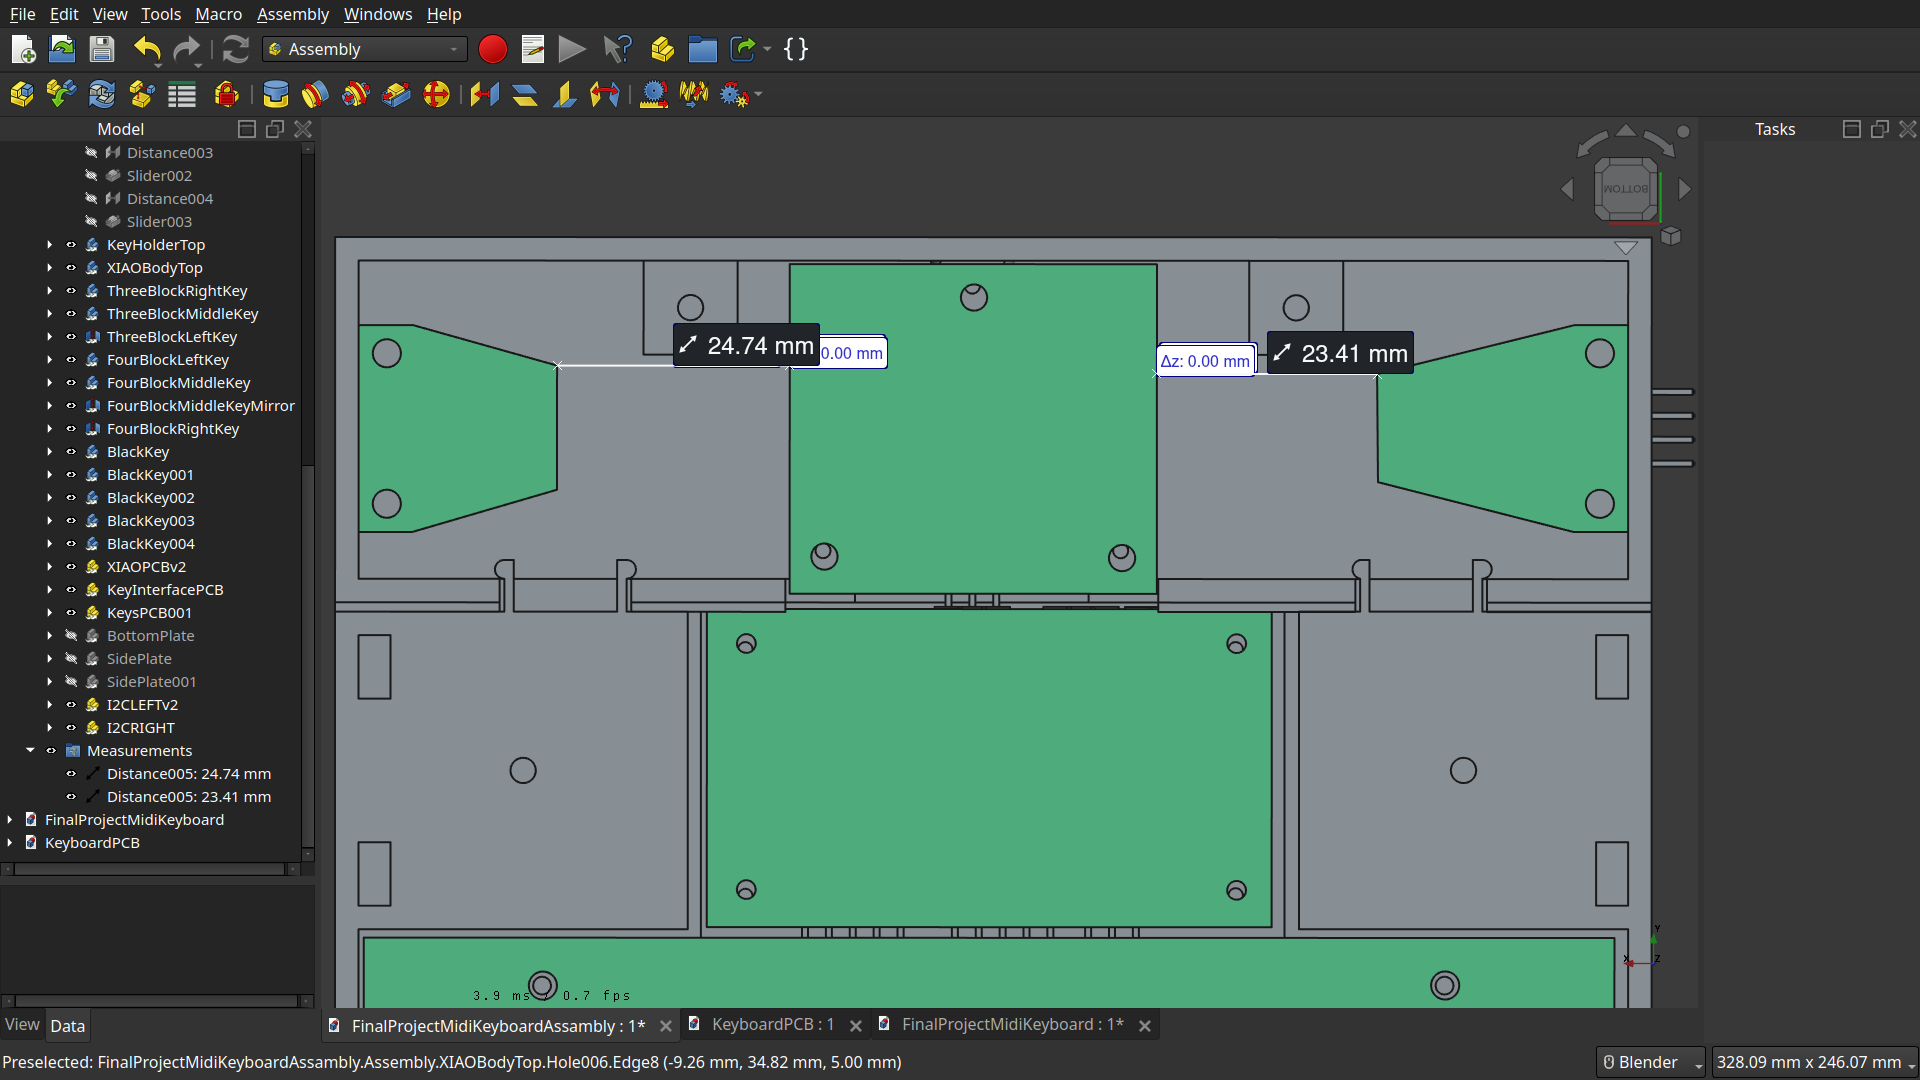Create a new Part container
The height and width of the screenshot is (1080, 1920).
662,49
